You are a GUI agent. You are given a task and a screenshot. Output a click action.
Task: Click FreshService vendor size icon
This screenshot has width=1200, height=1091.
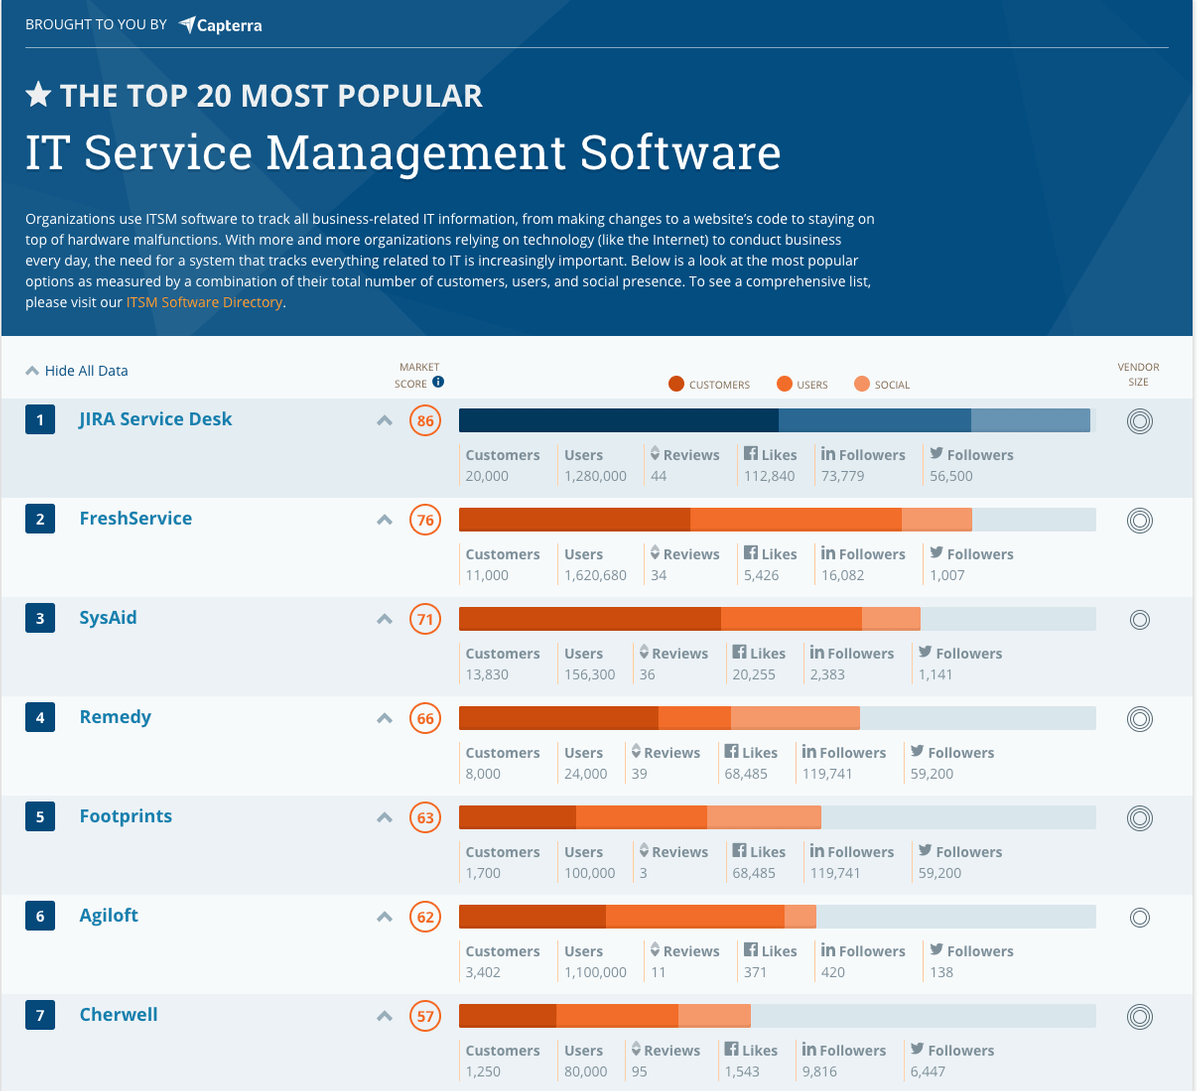[x=1139, y=520]
